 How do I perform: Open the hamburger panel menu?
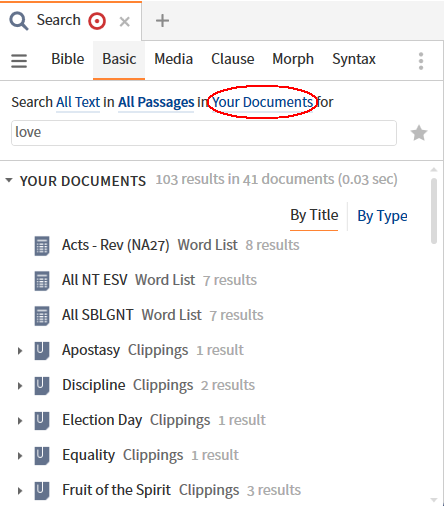pos(19,61)
